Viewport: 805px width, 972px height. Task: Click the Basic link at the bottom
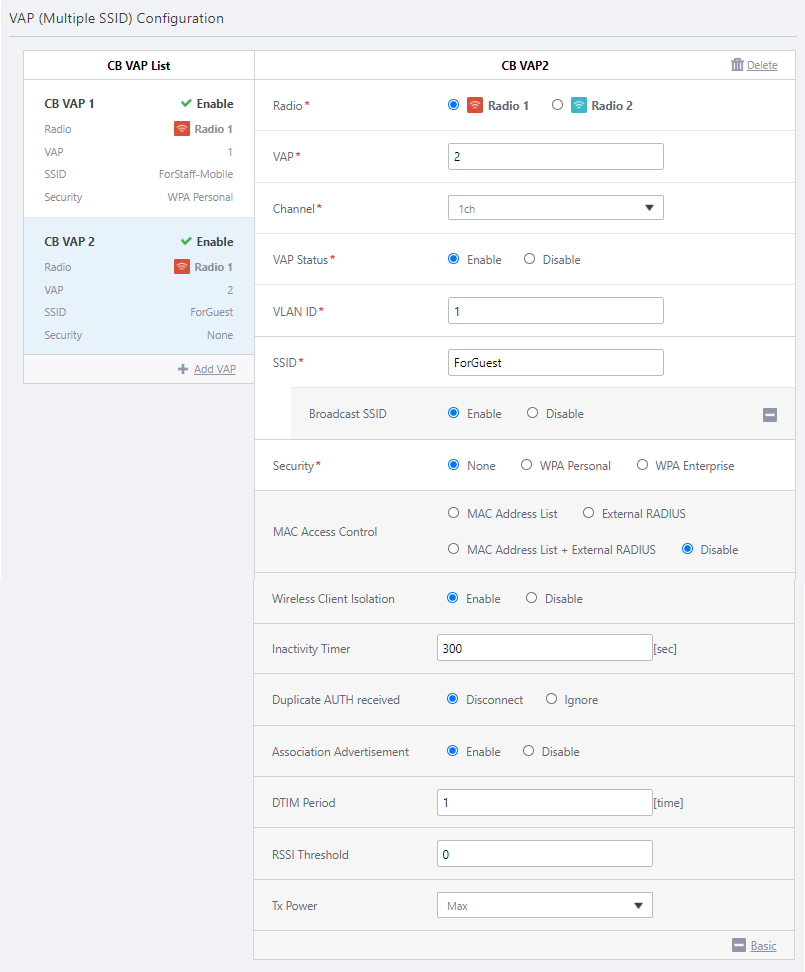click(763, 945)
